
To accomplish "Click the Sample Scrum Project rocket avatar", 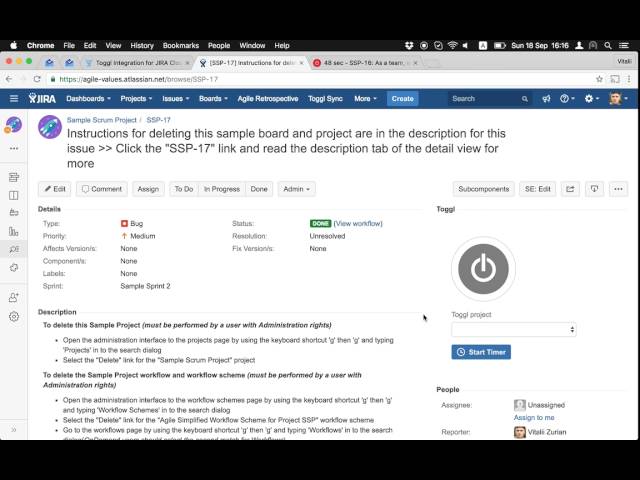I will [50, 127].
